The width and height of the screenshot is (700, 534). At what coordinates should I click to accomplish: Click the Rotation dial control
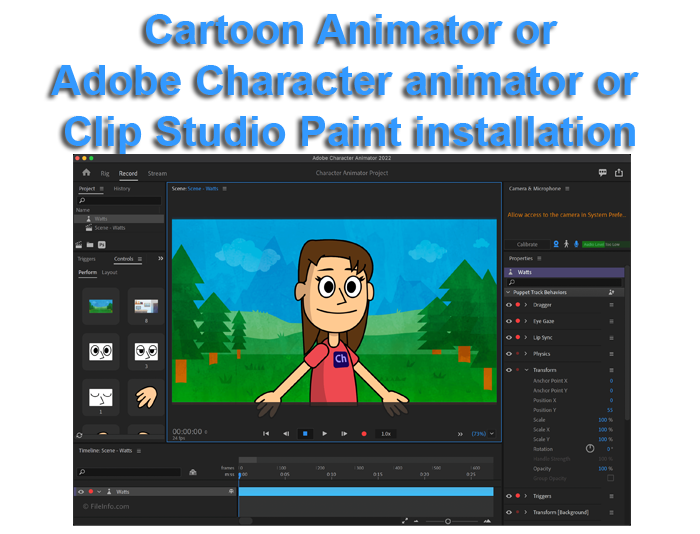590,448
